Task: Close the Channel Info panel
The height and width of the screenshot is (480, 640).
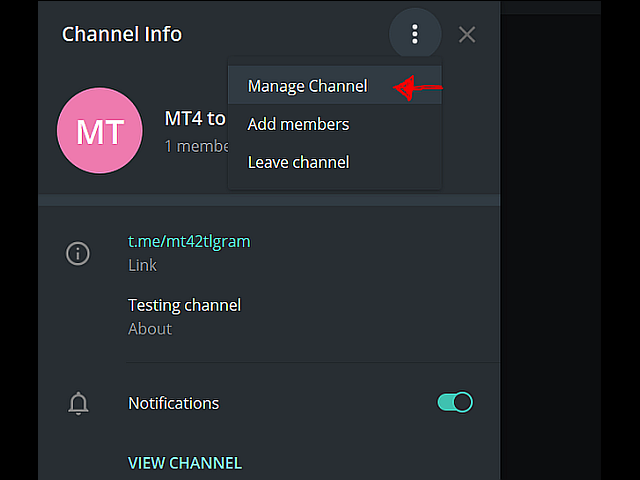Action: click(467, 35)
